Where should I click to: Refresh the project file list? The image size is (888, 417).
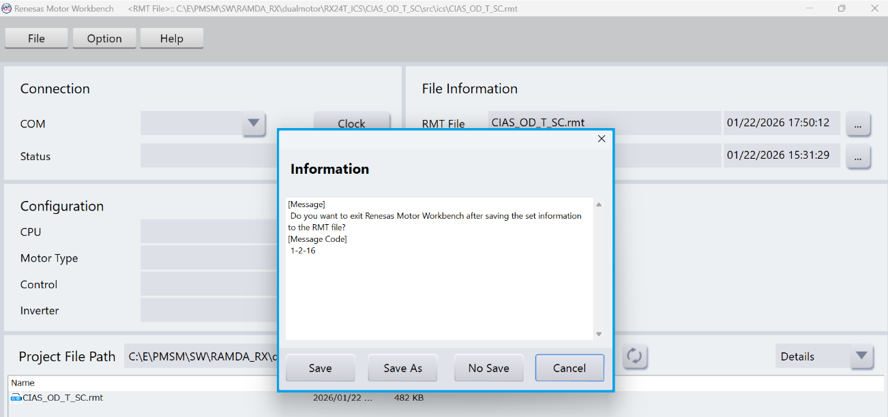[x=634, y=356]
